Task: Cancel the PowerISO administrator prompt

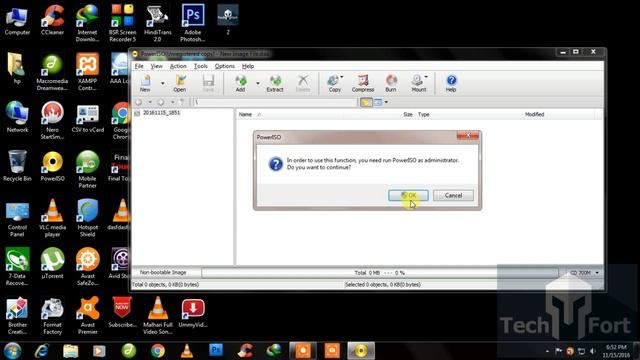Action: coord(453,196)
